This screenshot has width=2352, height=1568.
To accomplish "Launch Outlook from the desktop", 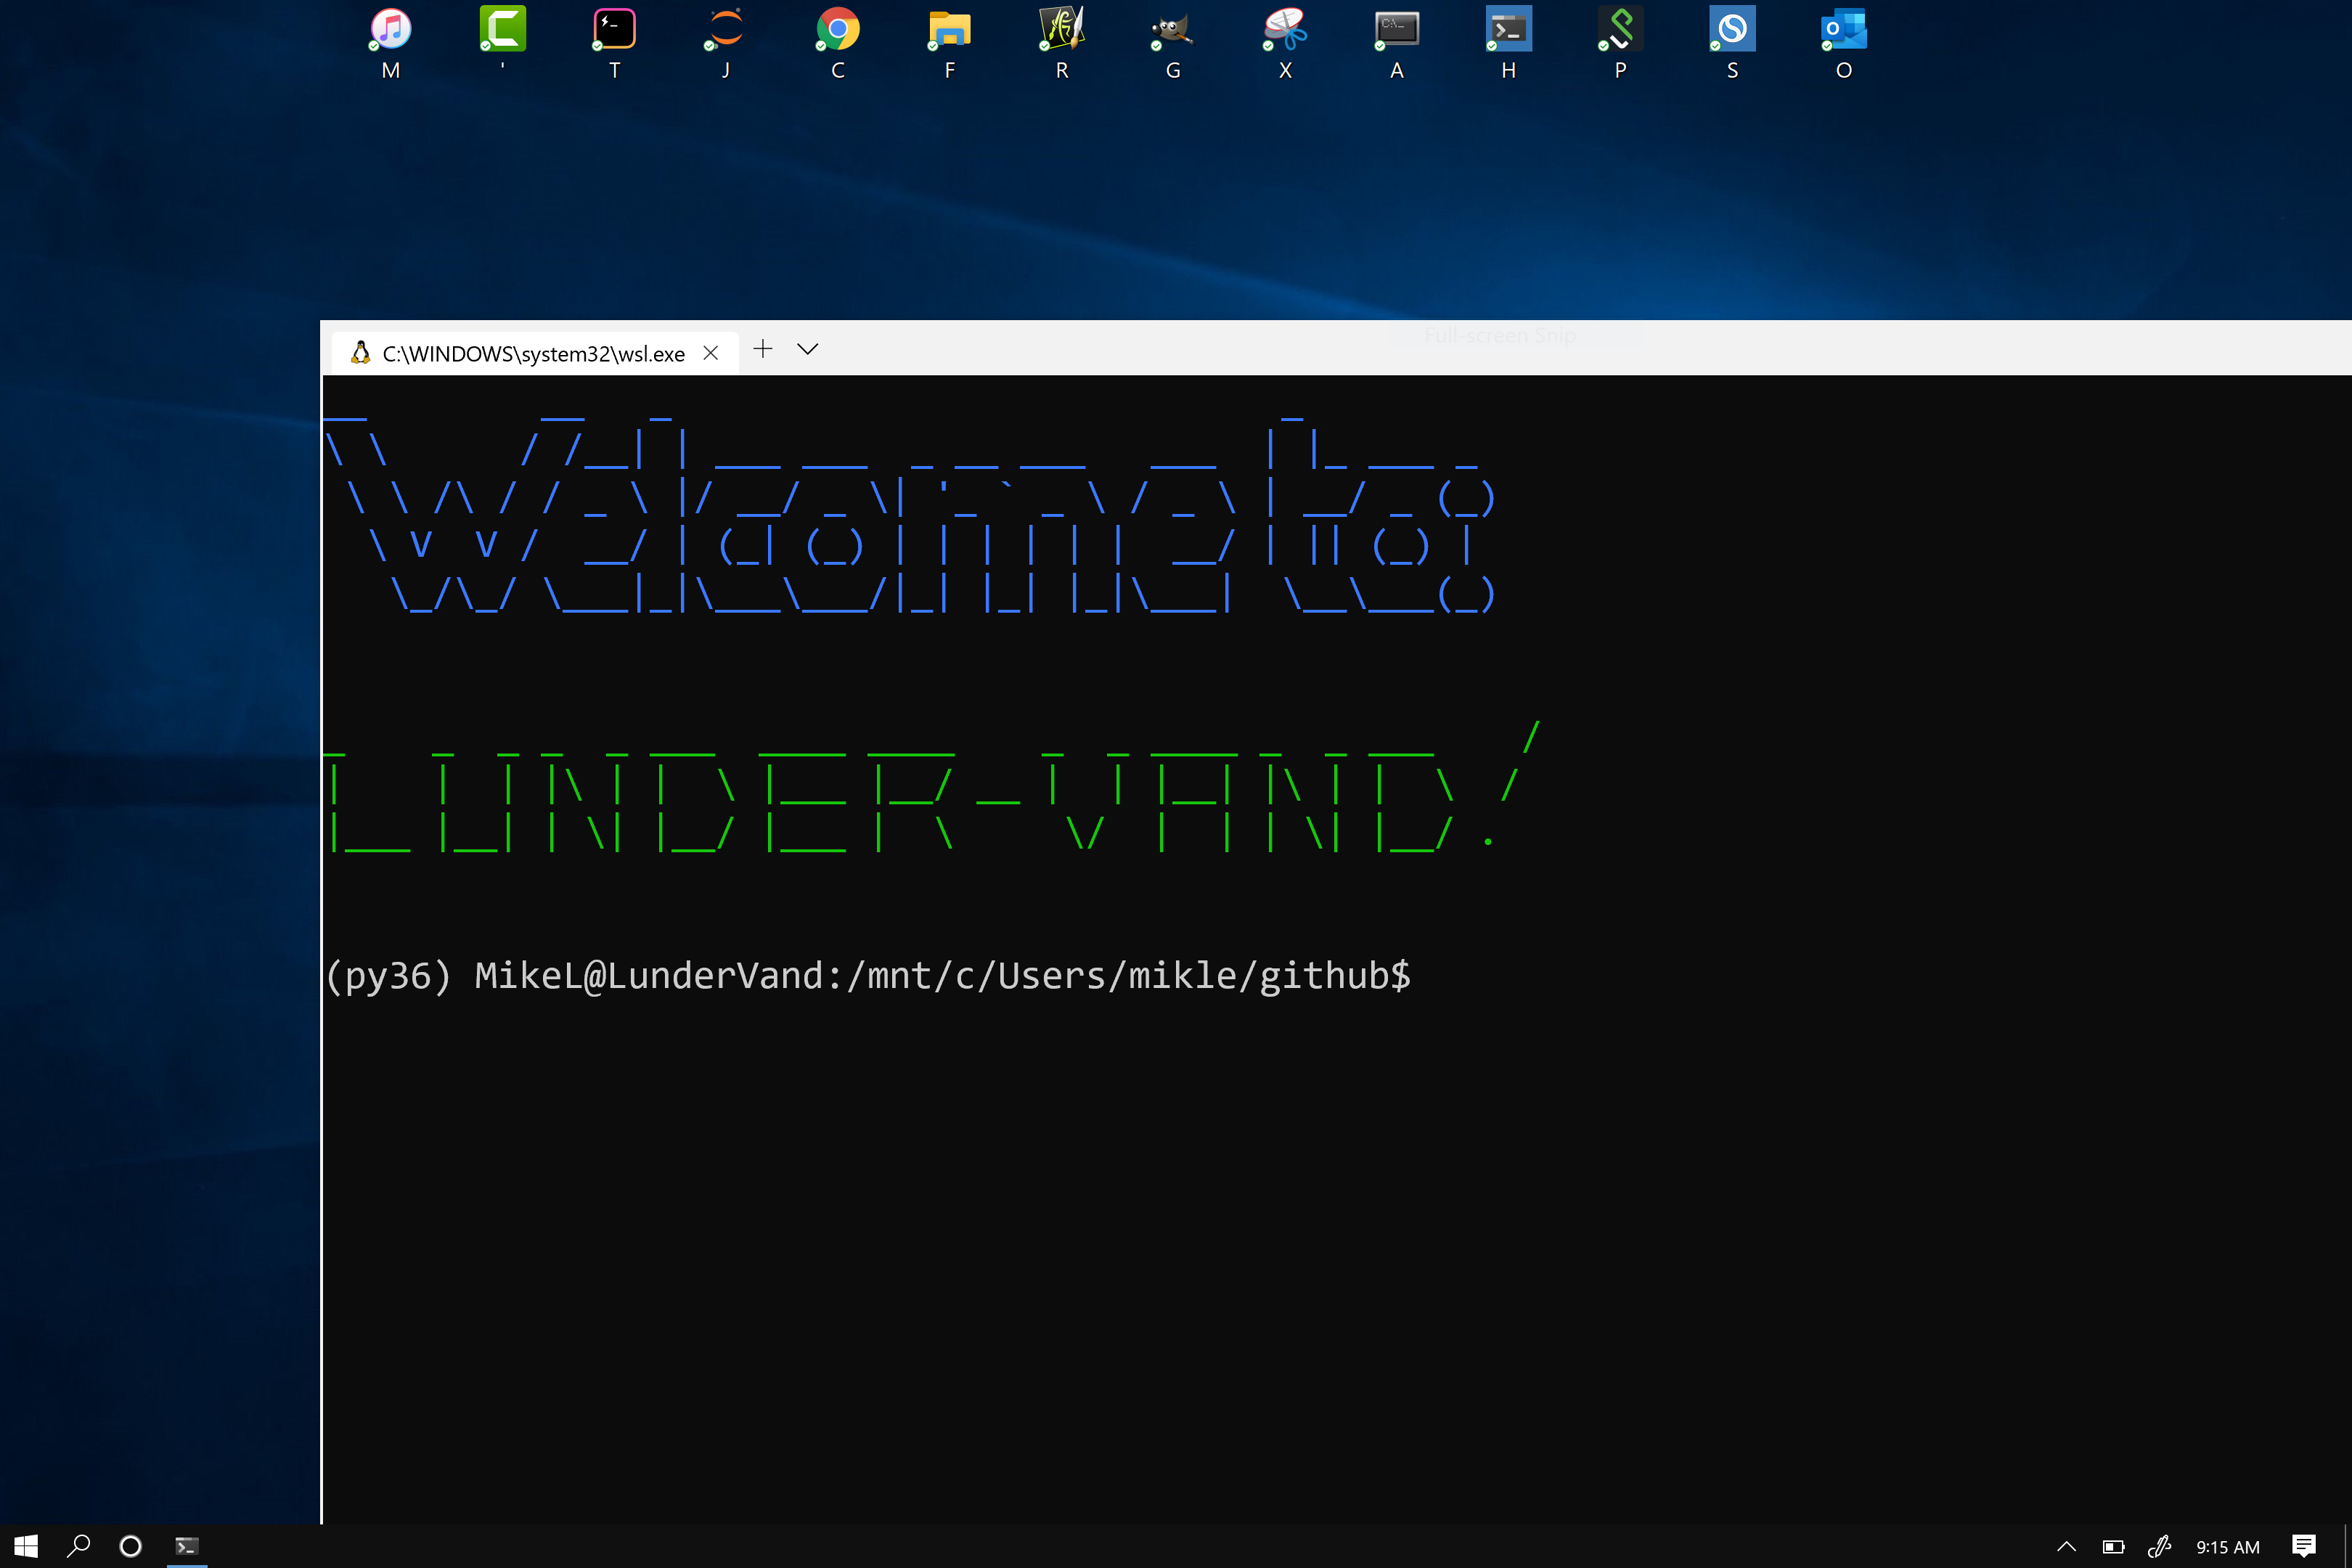I will [1843, 30].
